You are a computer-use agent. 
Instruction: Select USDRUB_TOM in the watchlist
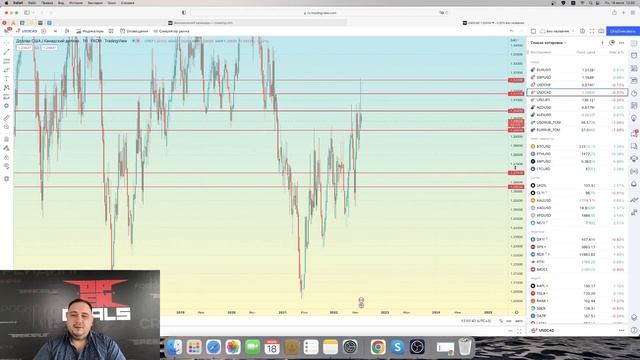point(577,122)
